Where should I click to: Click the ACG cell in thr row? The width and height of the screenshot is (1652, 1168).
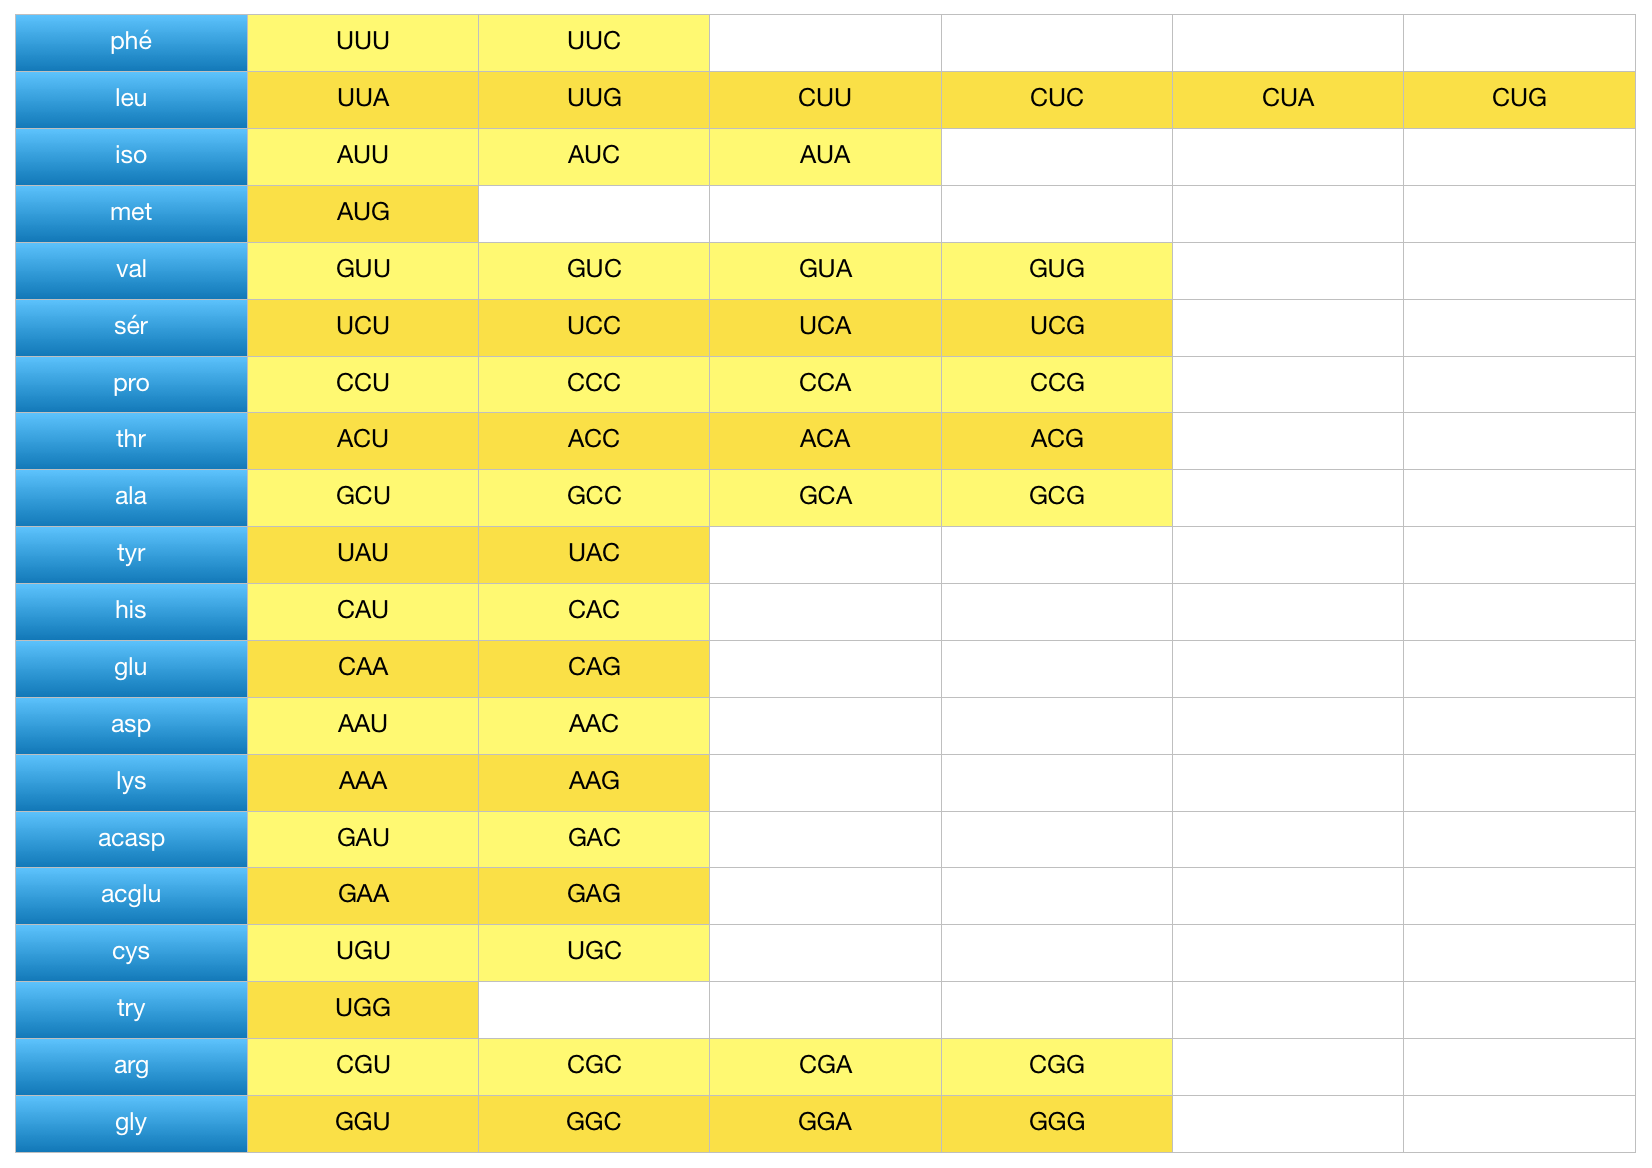[x=1056, y=440]
